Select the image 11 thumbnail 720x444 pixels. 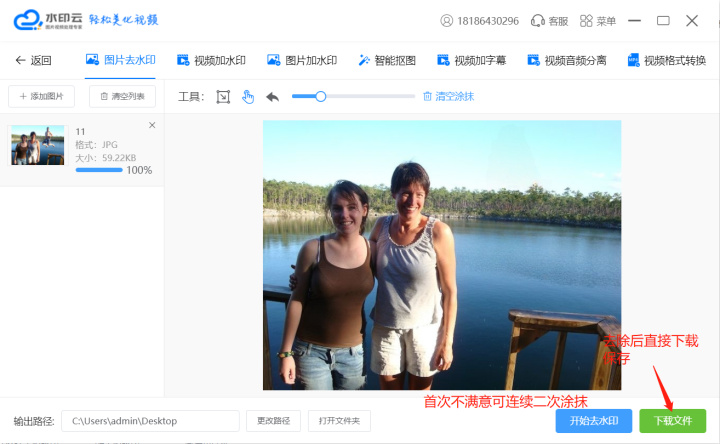click(38, 146)
